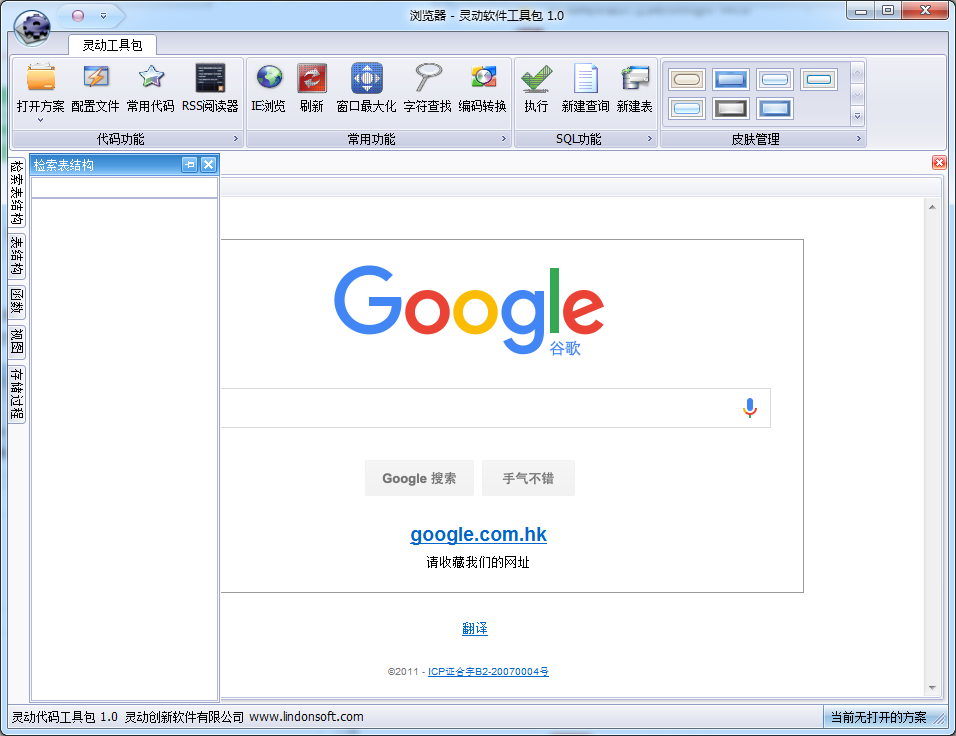The width and height of the screenshot is (956, 736).
Task: Click the 手气不错 button
Action: (528, 478)
